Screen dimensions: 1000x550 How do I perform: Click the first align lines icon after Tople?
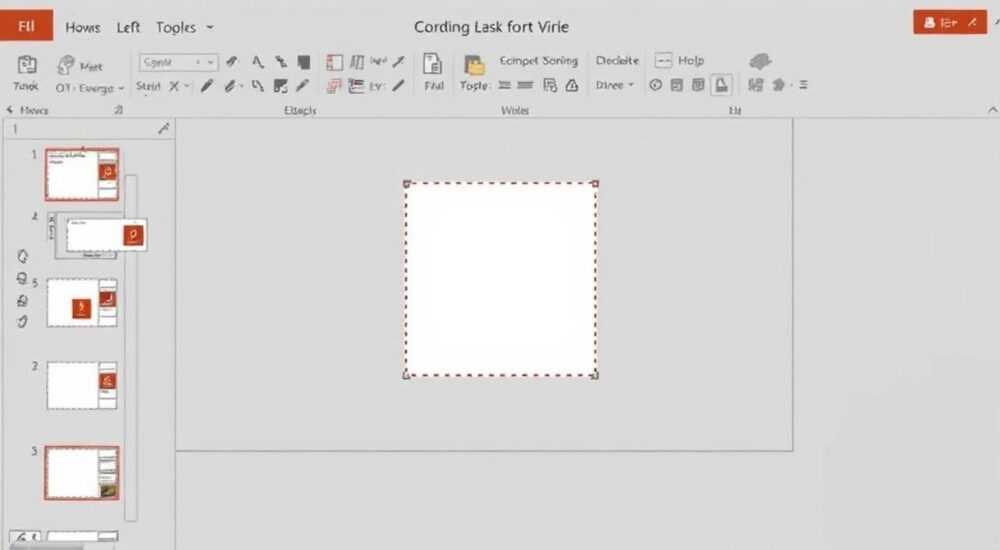coord(504,85)
